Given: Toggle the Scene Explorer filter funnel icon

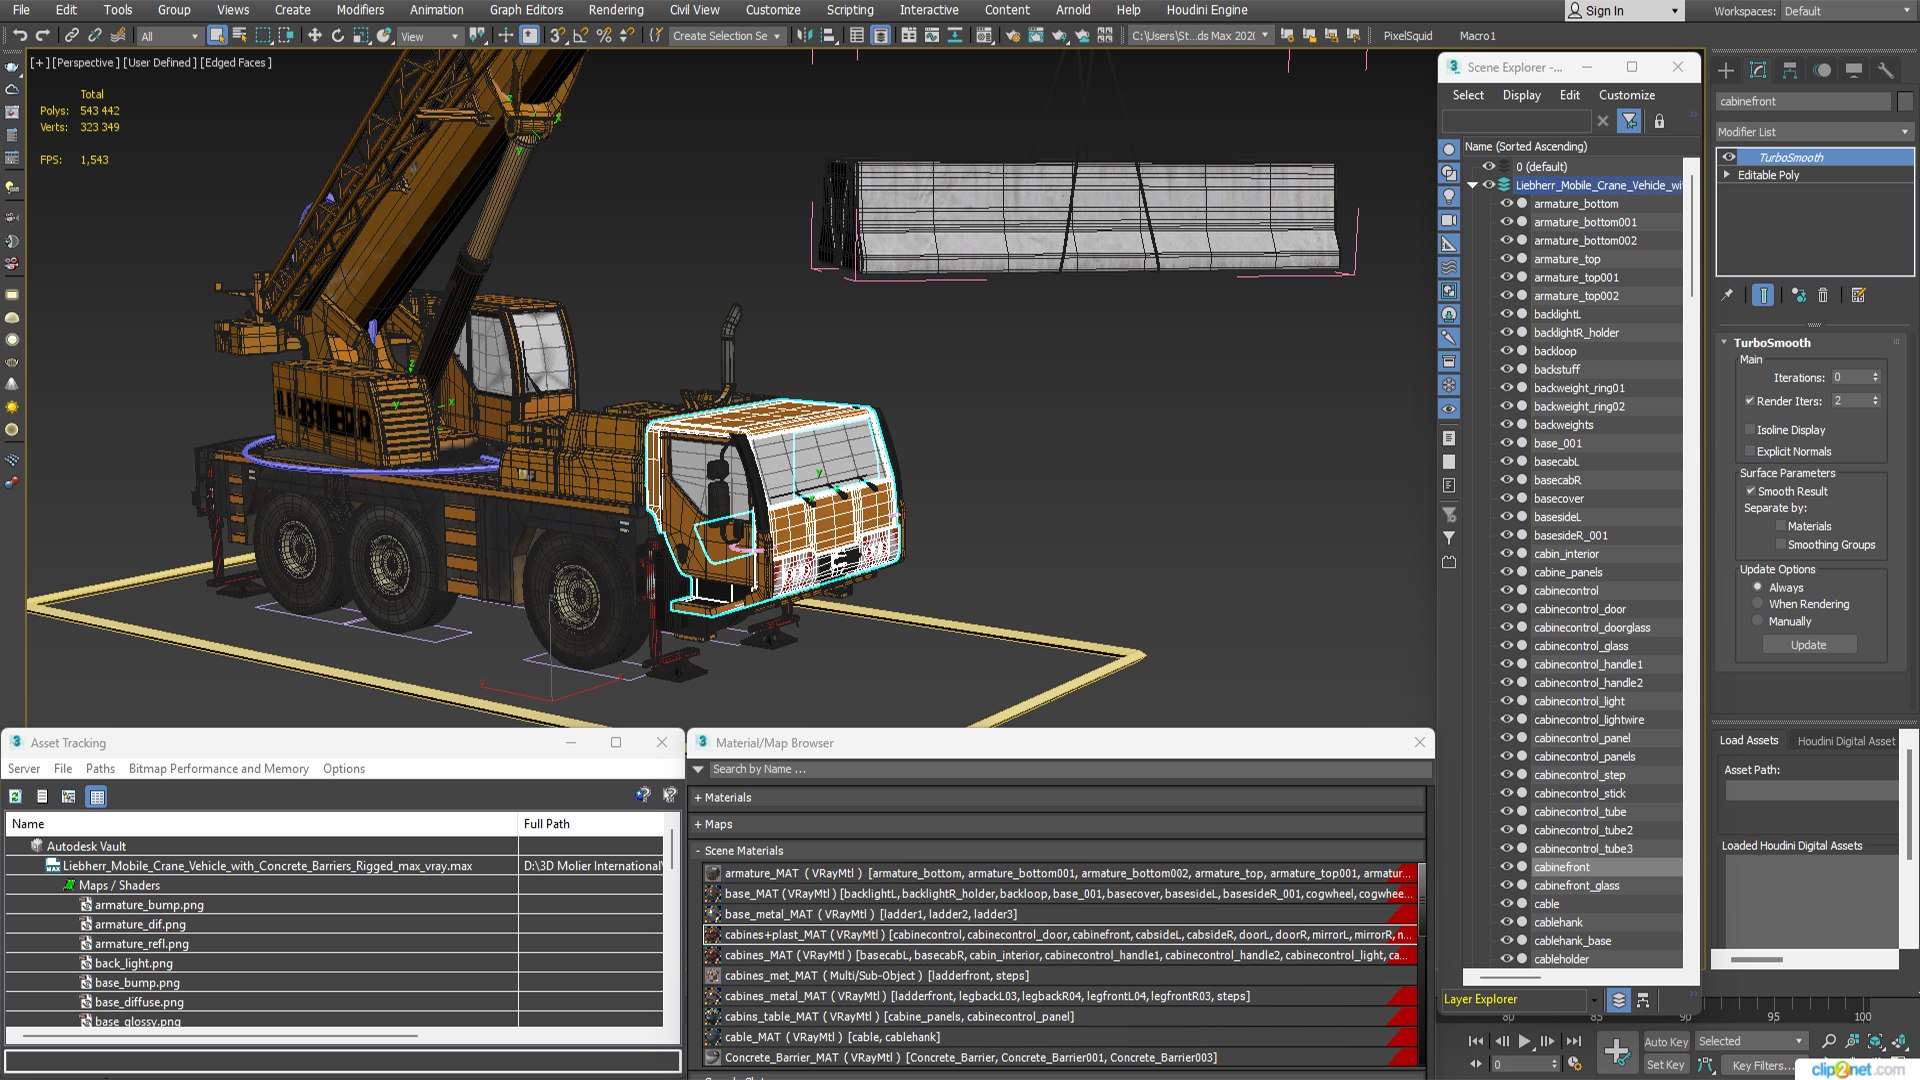Looking at the screenshot, I should 1630,121.
